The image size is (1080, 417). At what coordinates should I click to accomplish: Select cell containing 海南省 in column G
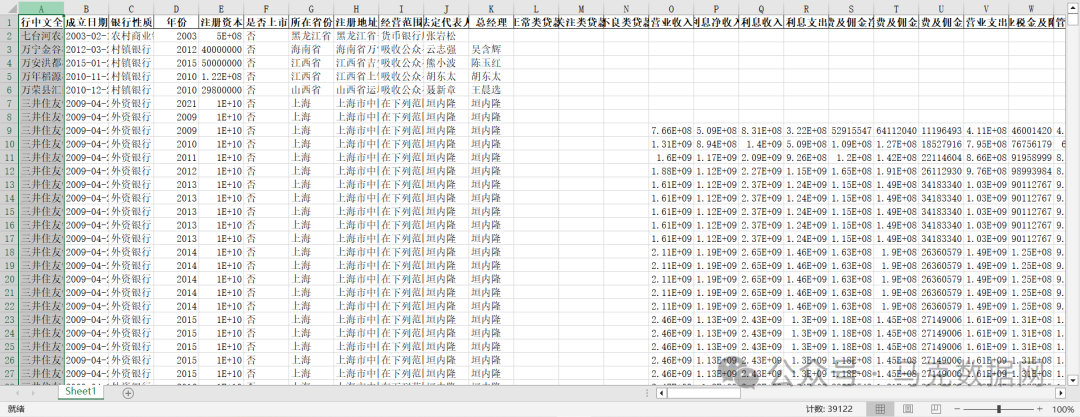click(311, 49)
